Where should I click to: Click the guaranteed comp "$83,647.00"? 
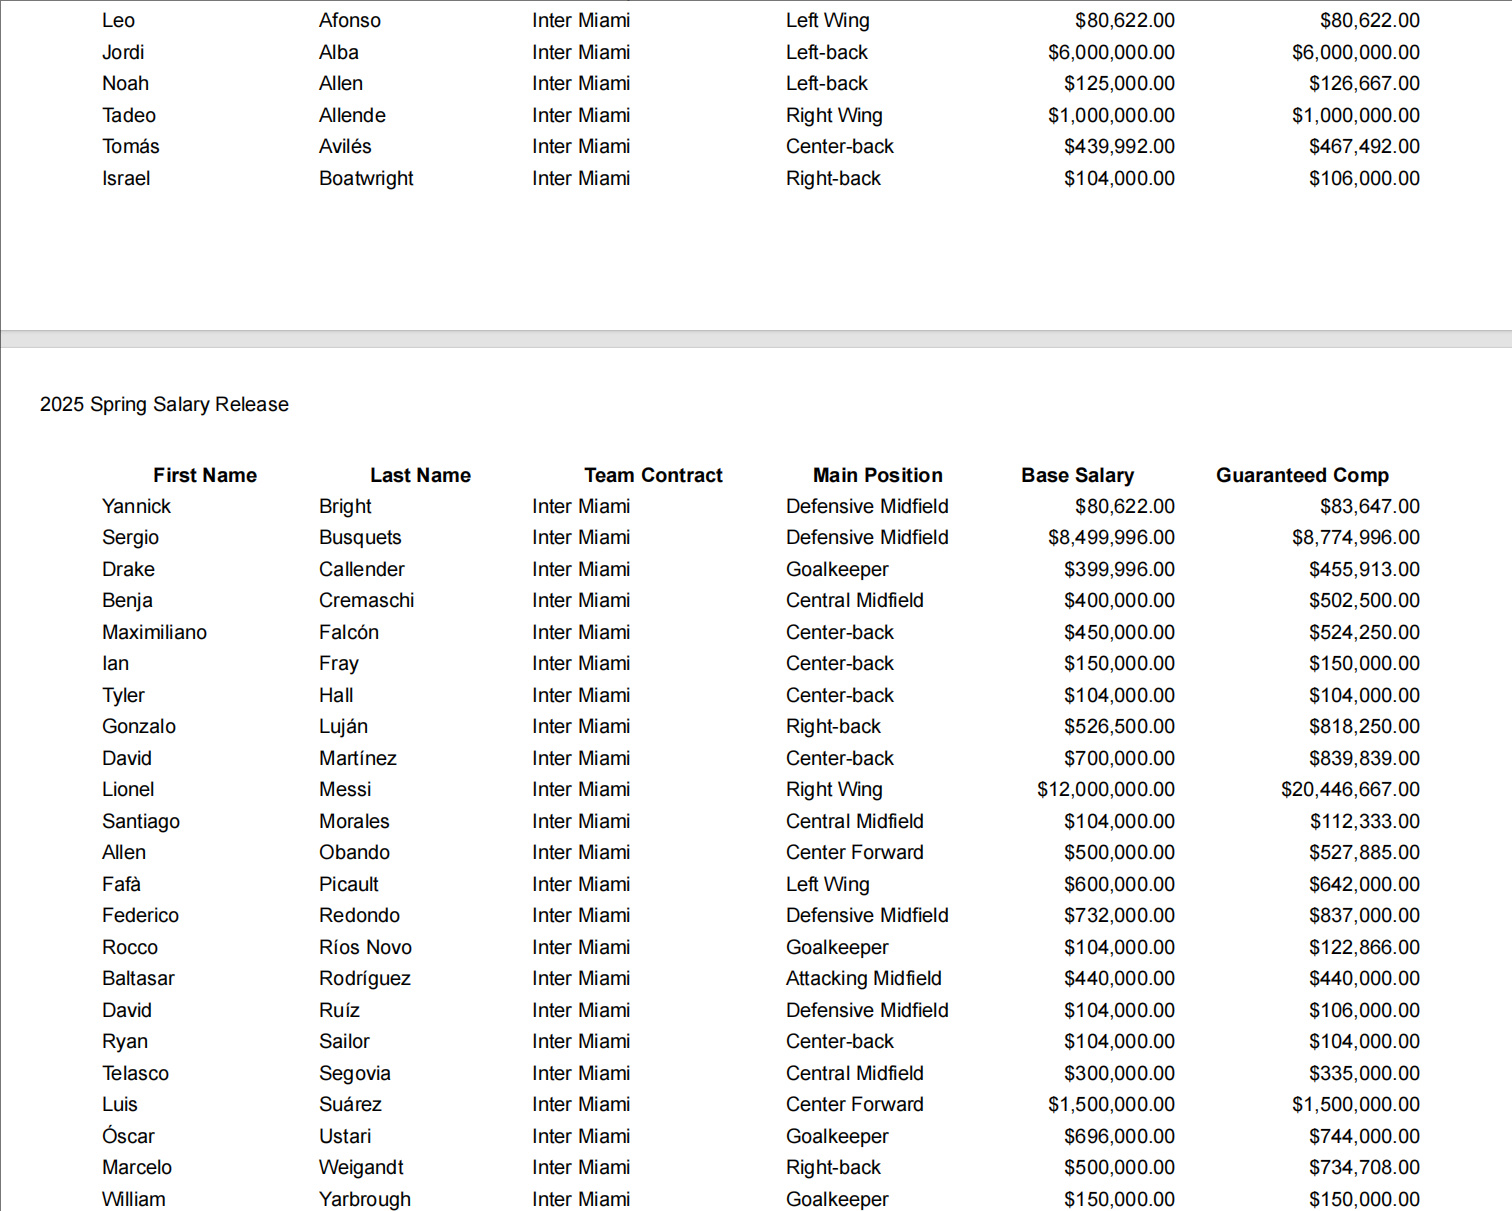click(x=1369, y=506)
